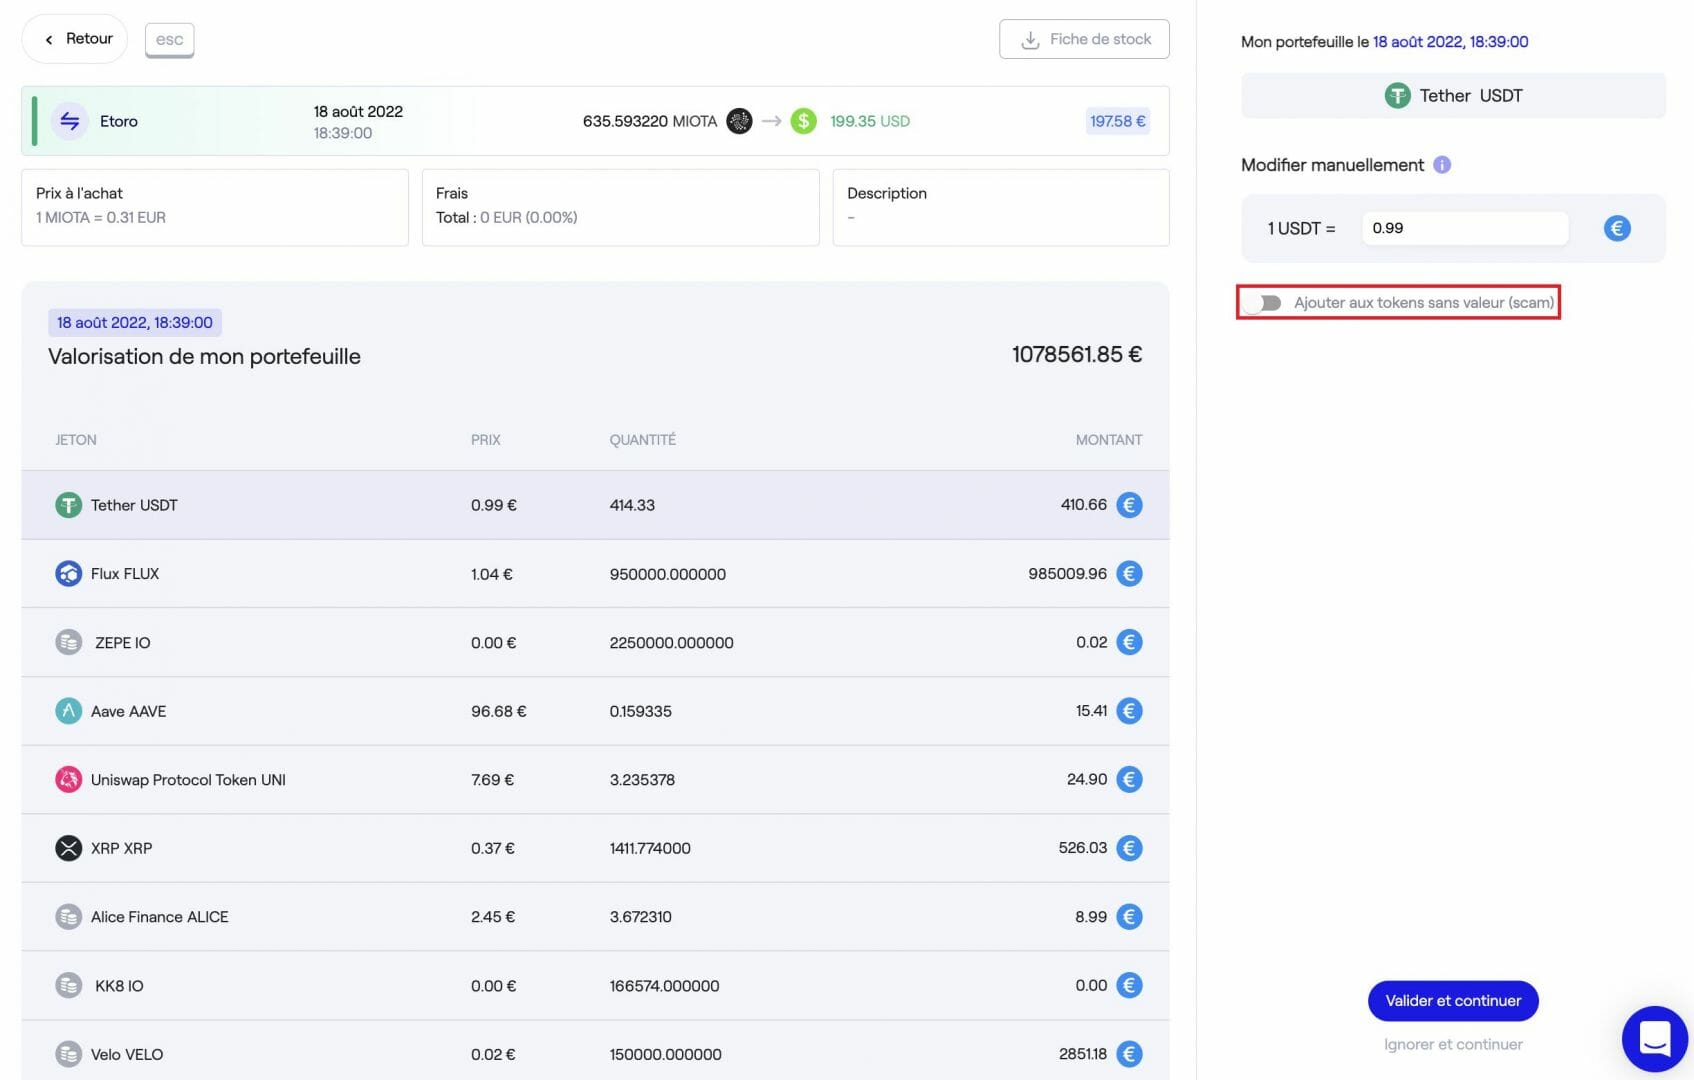Go back with the Retour button
This screenshot has width=1694, height=1080.
coord(75,39)
